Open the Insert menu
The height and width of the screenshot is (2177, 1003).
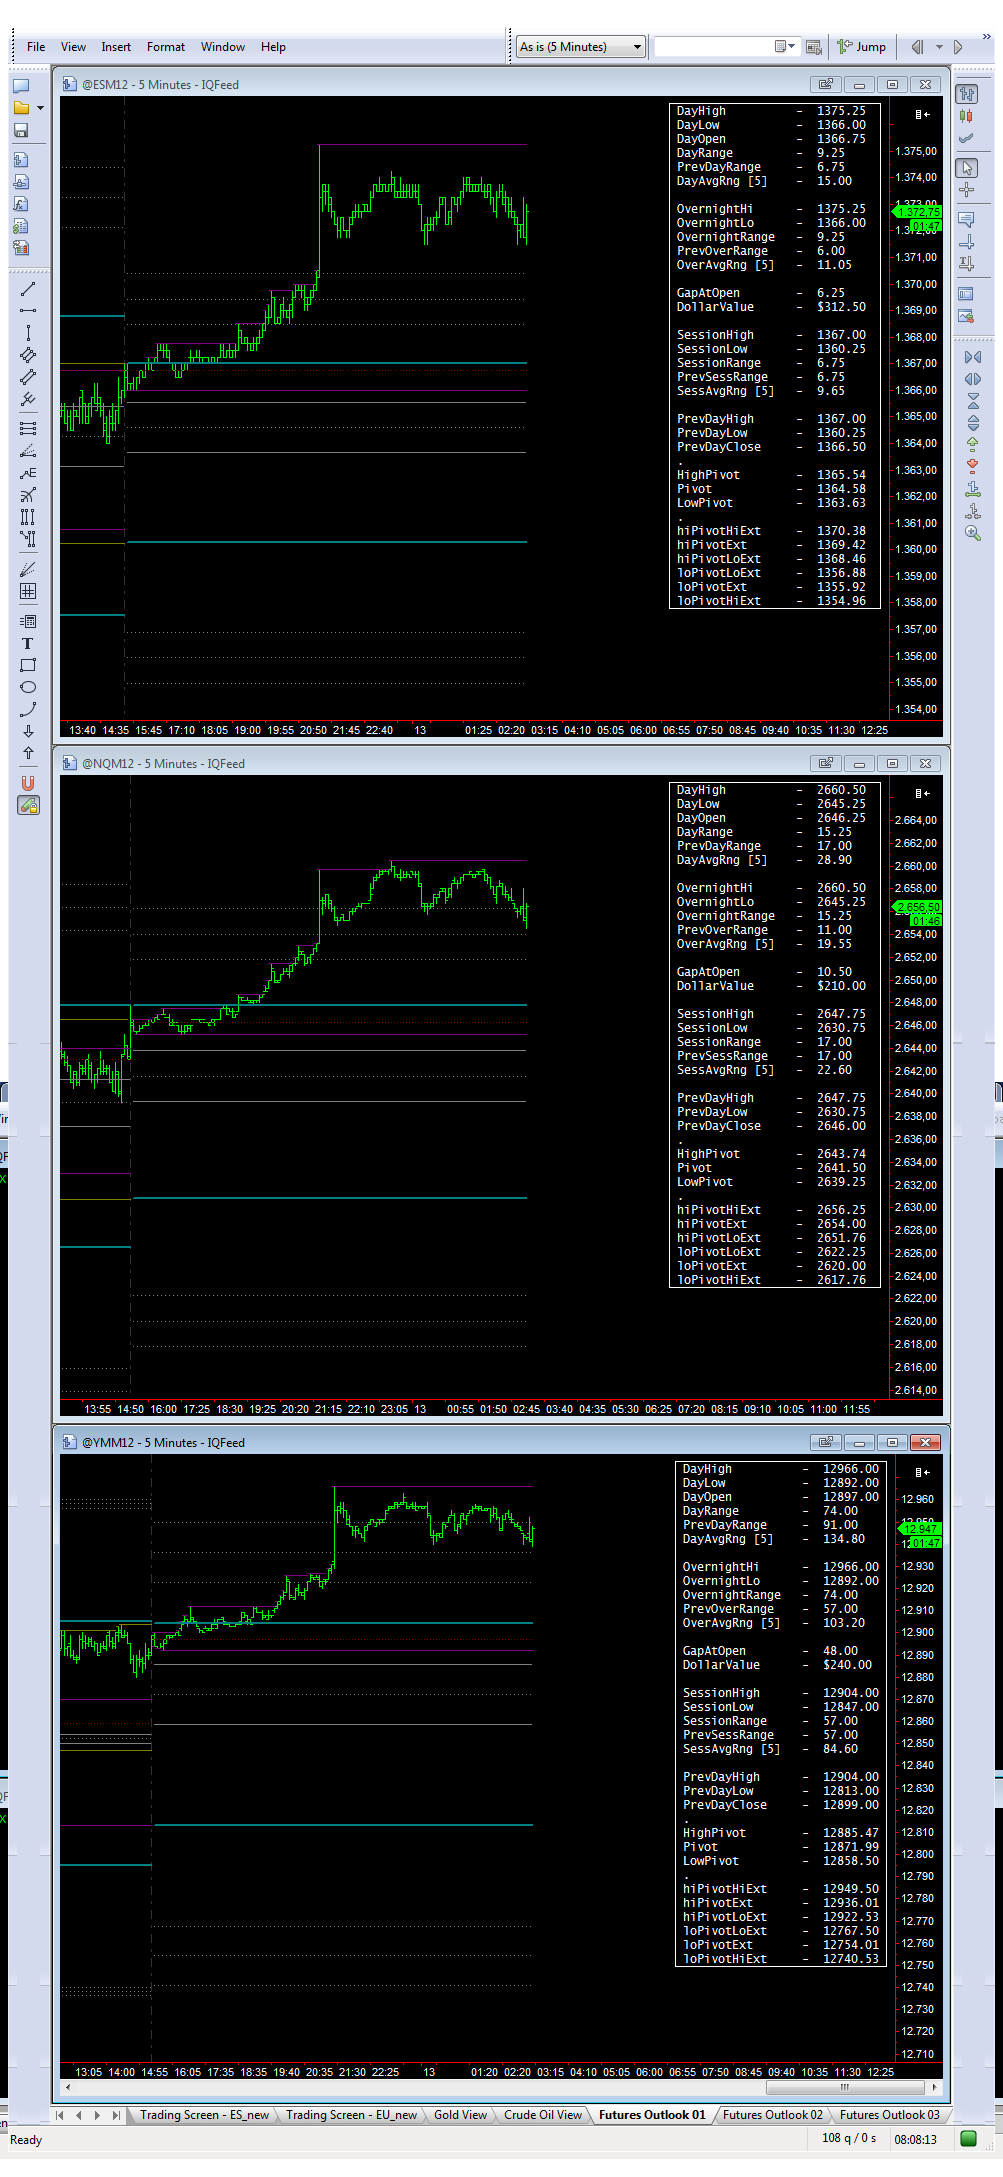coord(116,47)
